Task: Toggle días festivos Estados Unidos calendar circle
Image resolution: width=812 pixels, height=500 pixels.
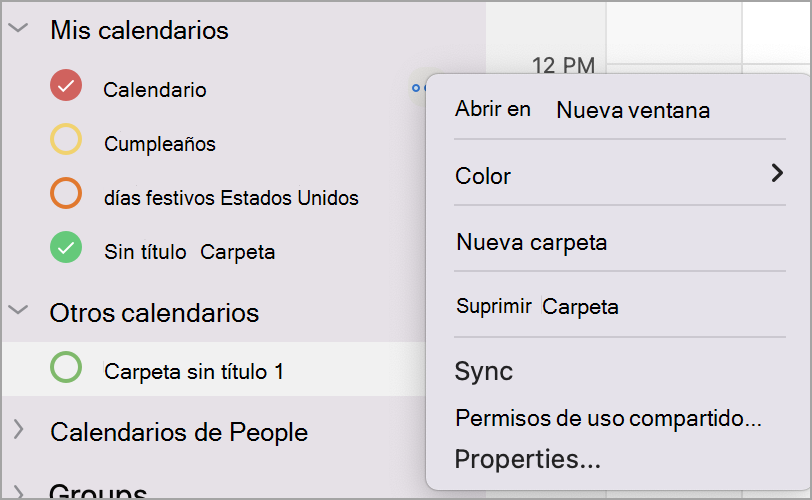Action: (66, 193)
